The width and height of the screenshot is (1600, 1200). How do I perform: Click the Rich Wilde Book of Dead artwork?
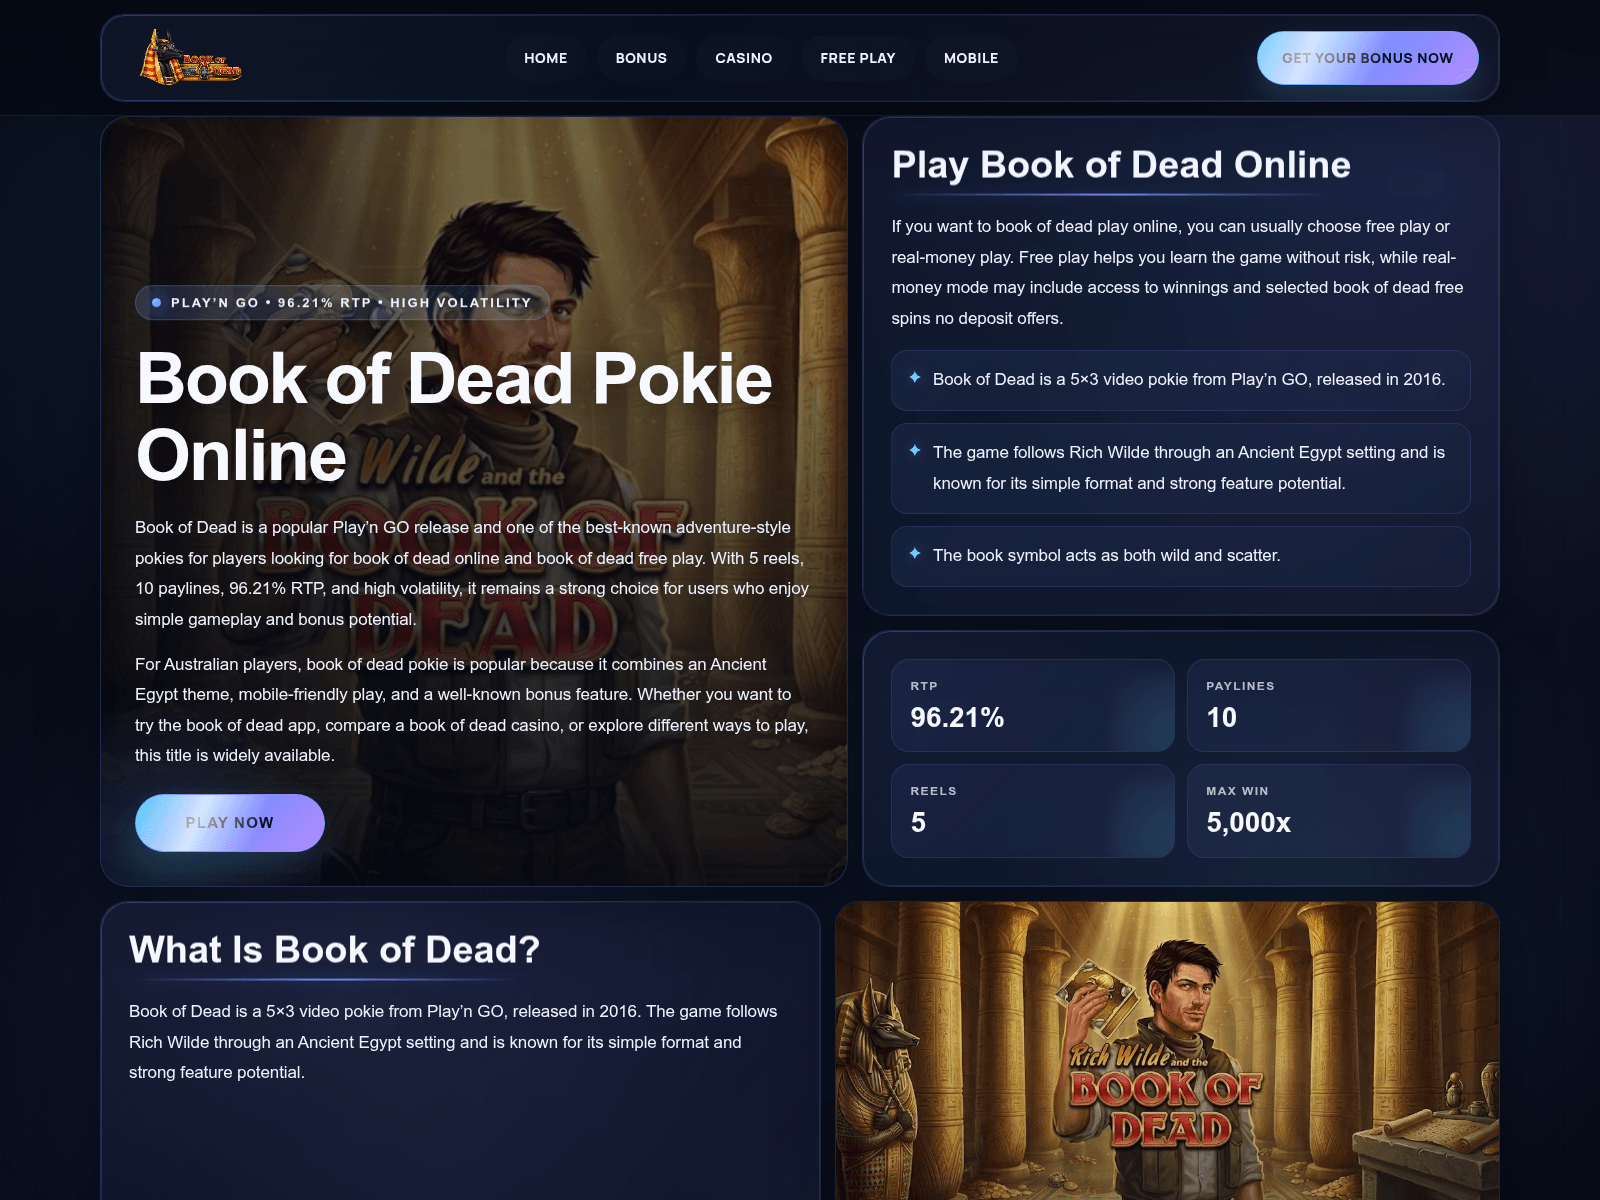(1167, 1051)
